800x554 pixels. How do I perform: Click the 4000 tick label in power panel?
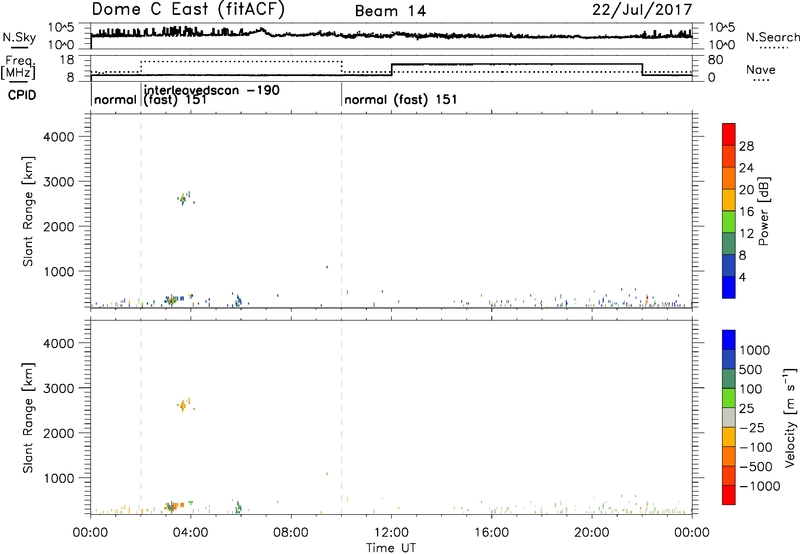[x=58, y=137]
